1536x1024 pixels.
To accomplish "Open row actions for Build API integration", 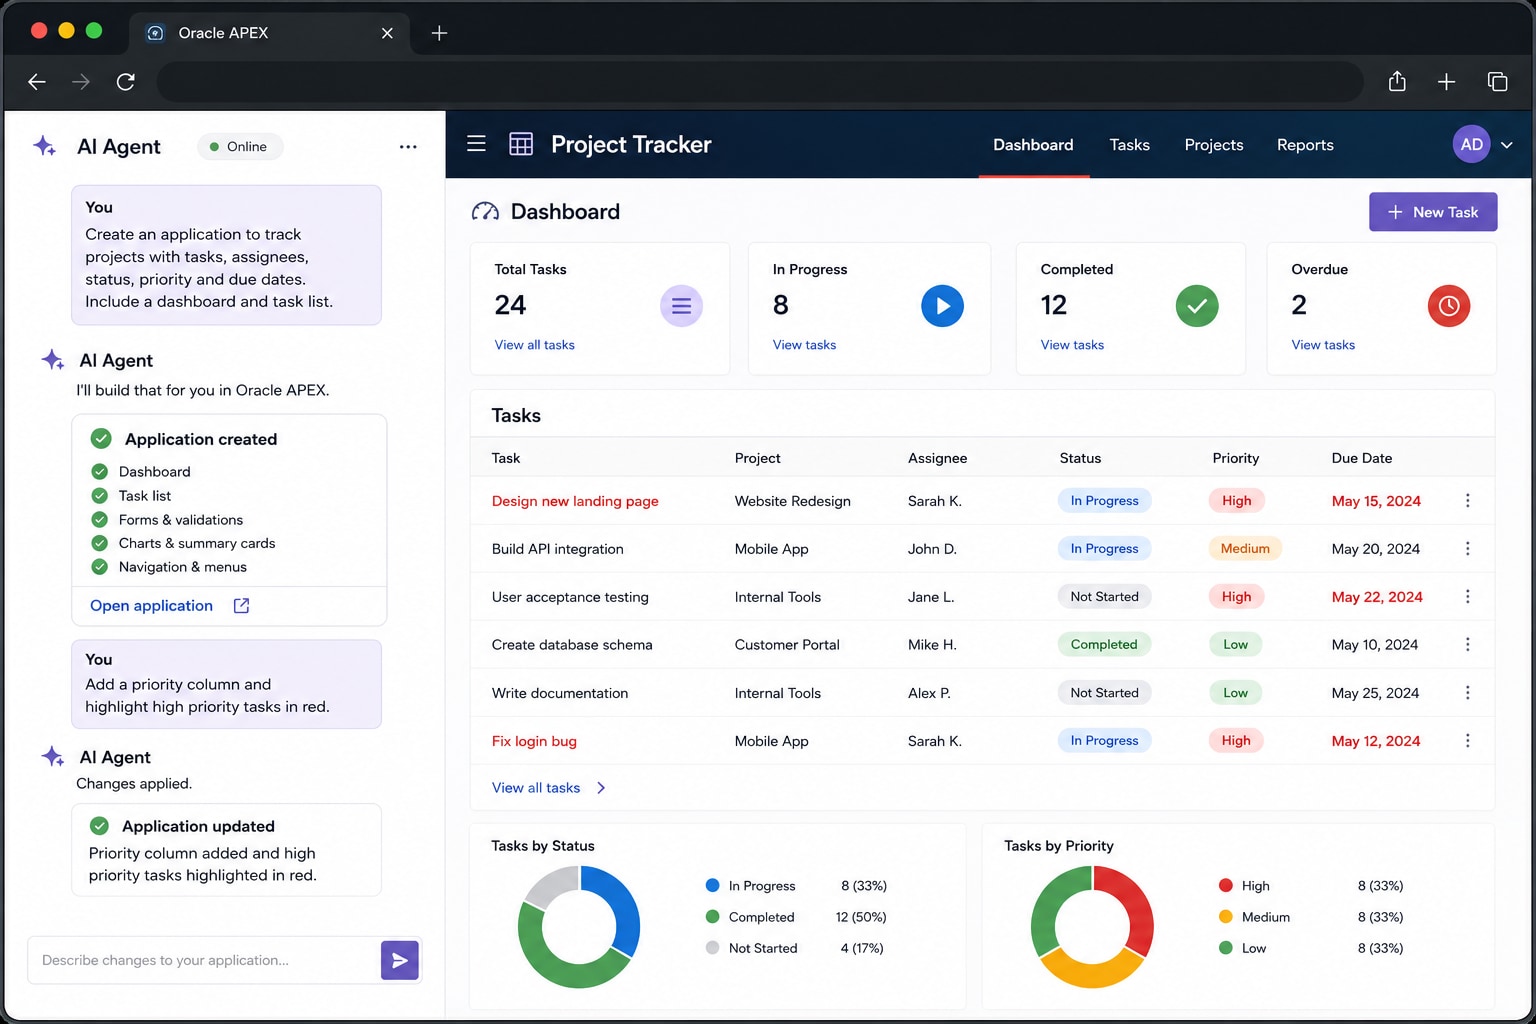I will (x=1467, y=549).
